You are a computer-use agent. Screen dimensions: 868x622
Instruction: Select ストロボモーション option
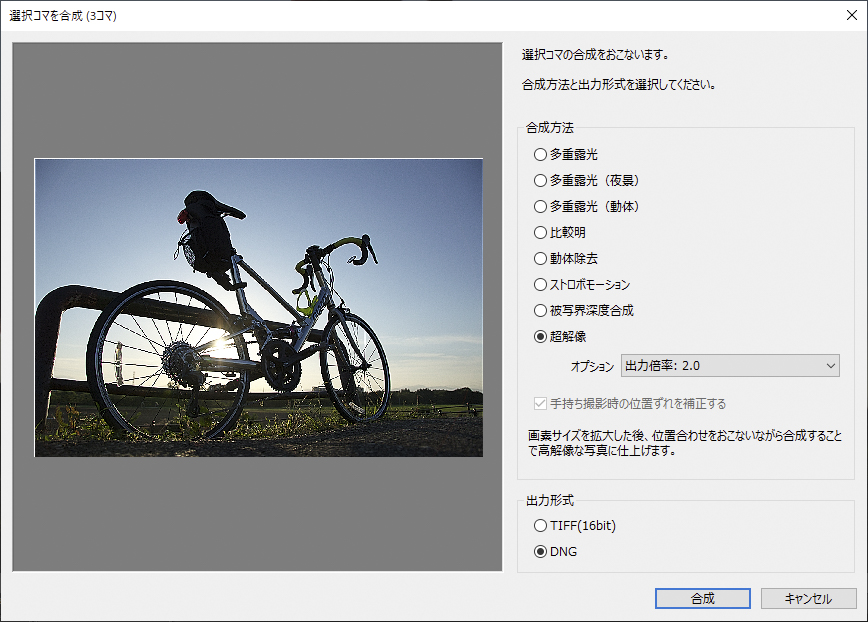click(582, 284)
